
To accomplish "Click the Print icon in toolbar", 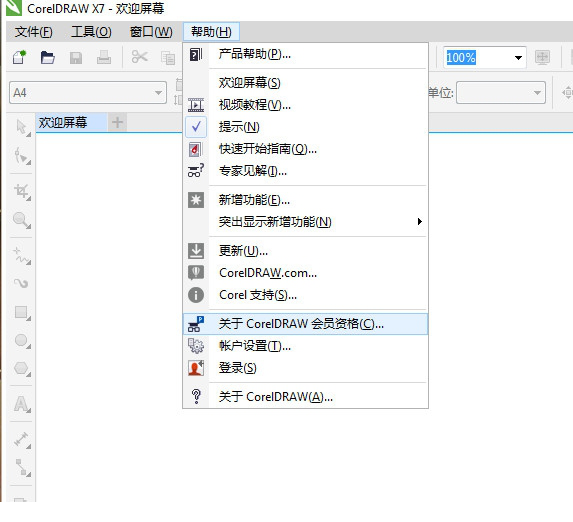I will (x=104, y=57).
